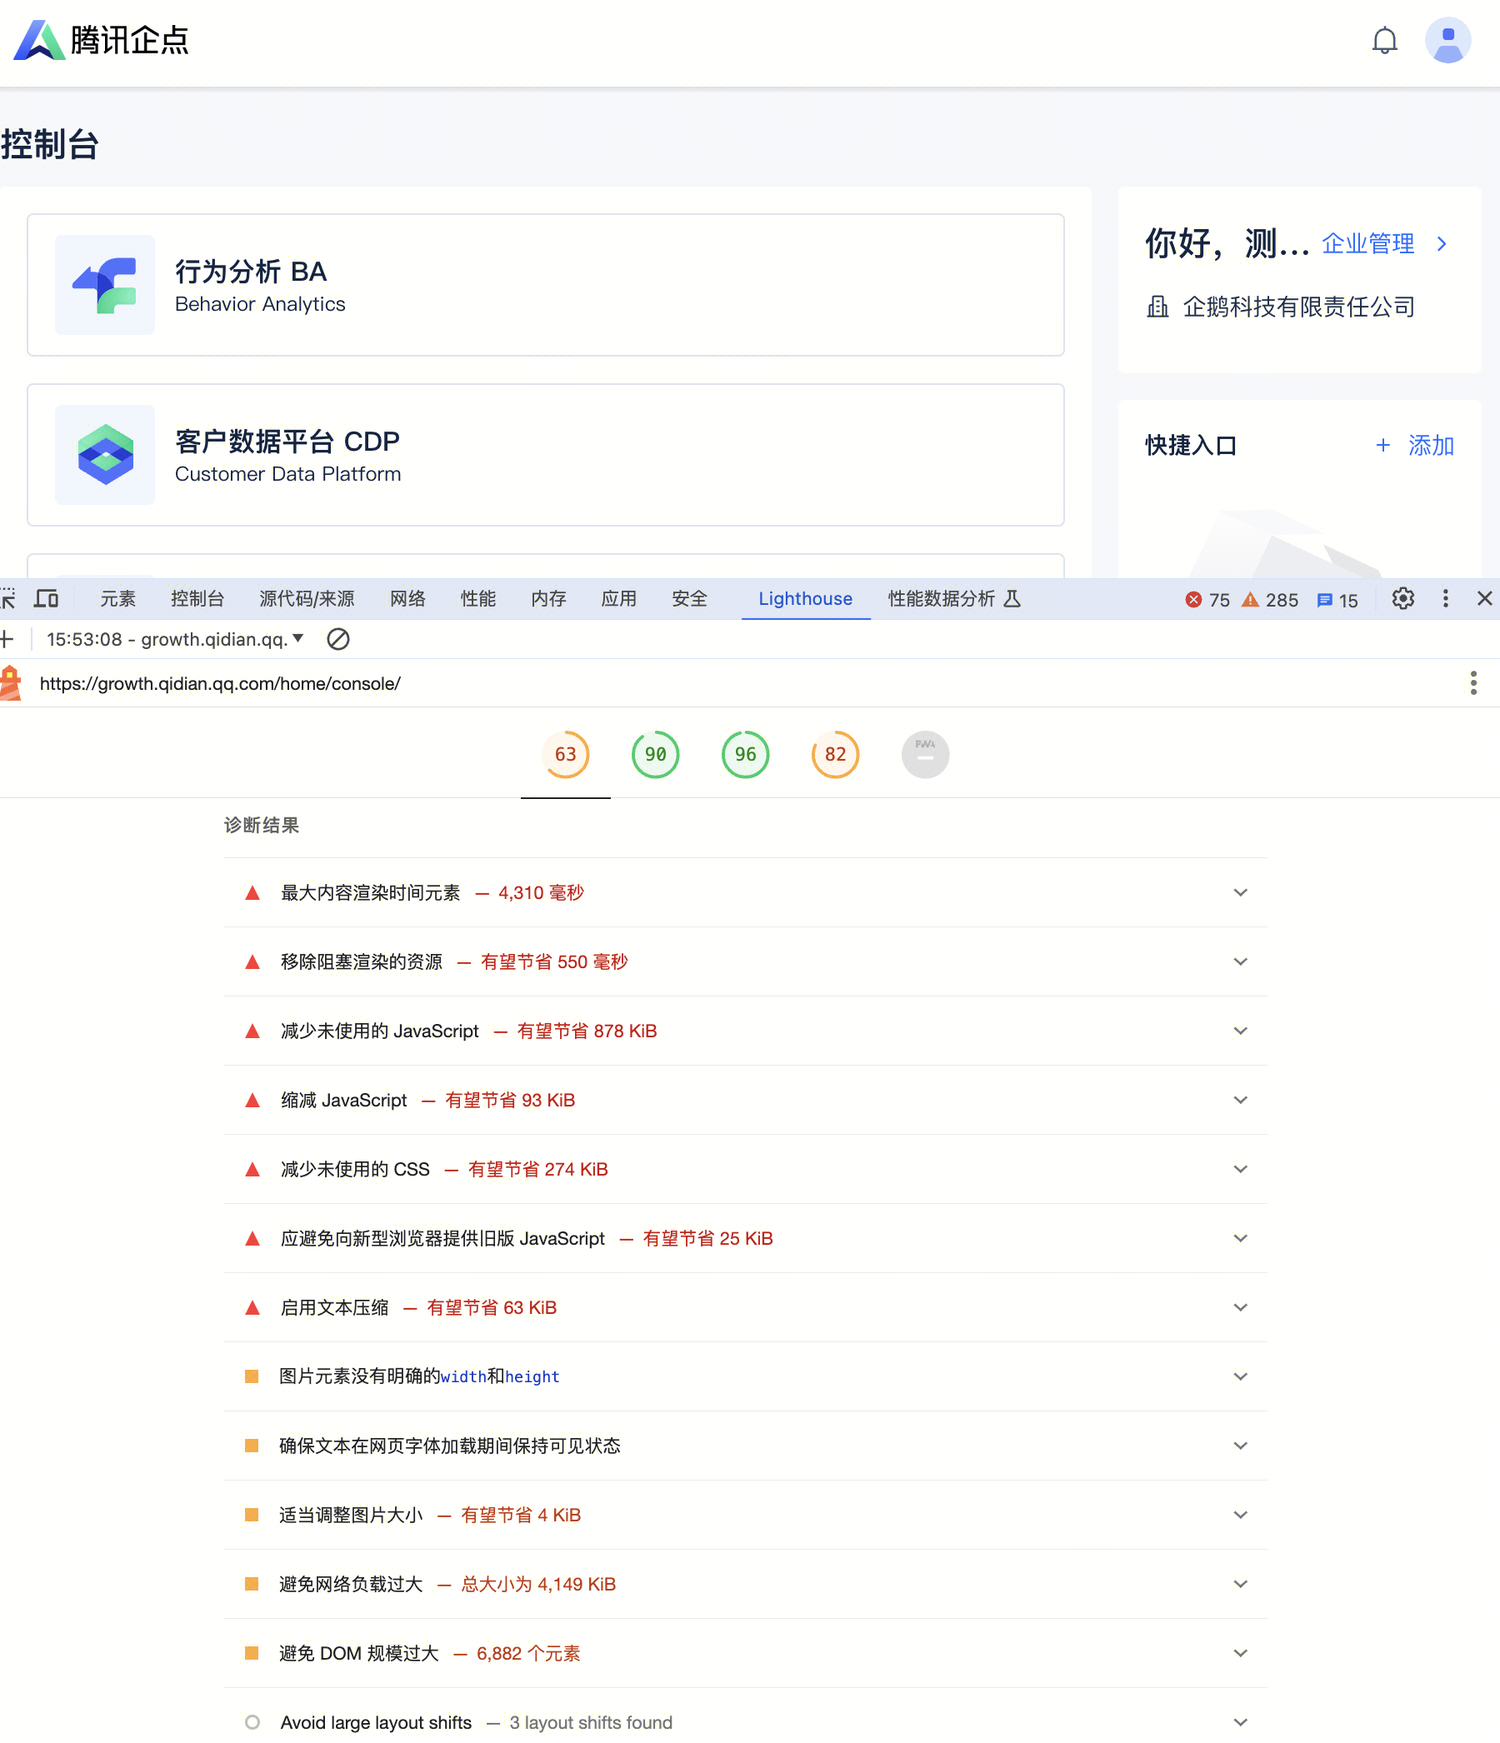Click the Customer Data Platform CDP icon
The width and height of the screenshot is (1500, 1743).
[x=105, y=455]
